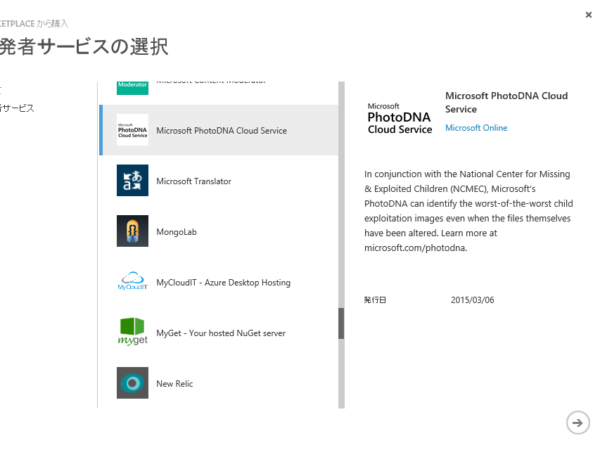Open the Microsoft Online publisher link

(x=476, y=128)
